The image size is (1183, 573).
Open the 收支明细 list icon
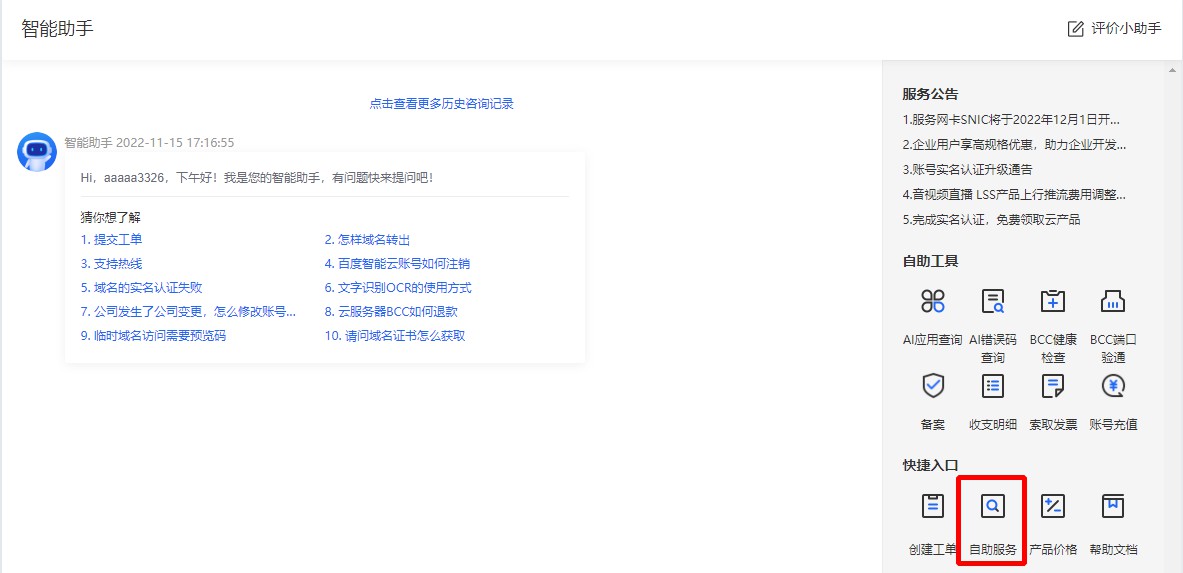click(x=993, y=386)
